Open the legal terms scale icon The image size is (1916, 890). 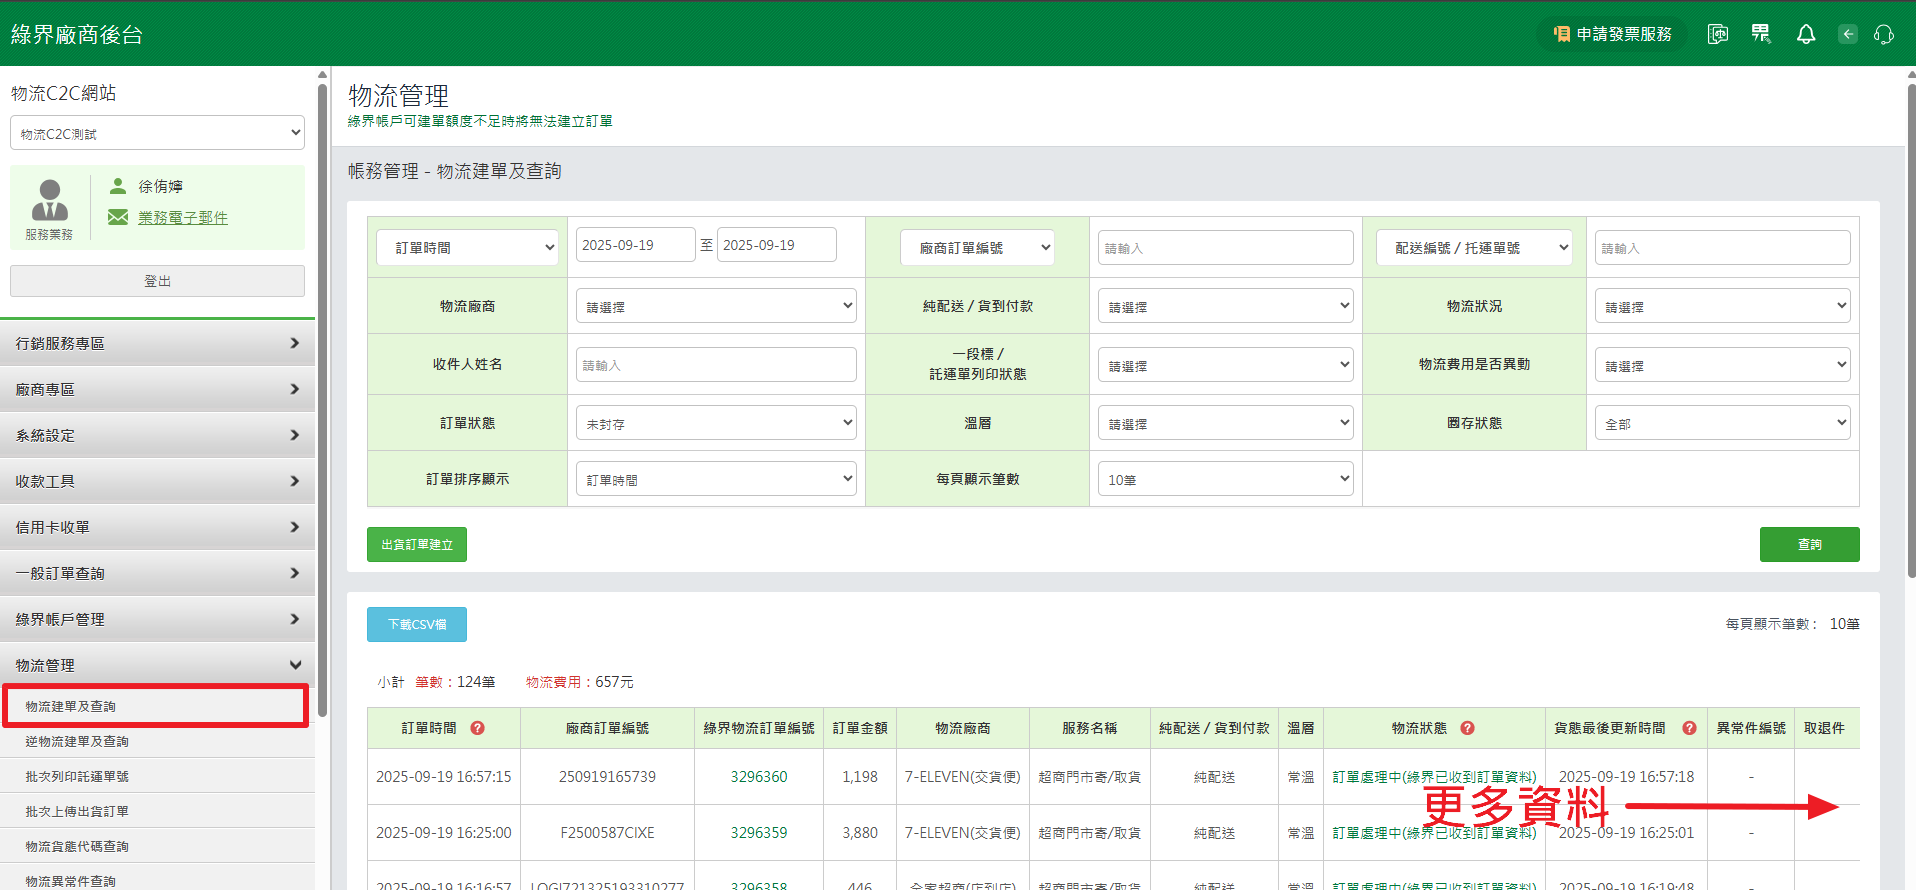pyautogui.click(x=1717, y=35)
